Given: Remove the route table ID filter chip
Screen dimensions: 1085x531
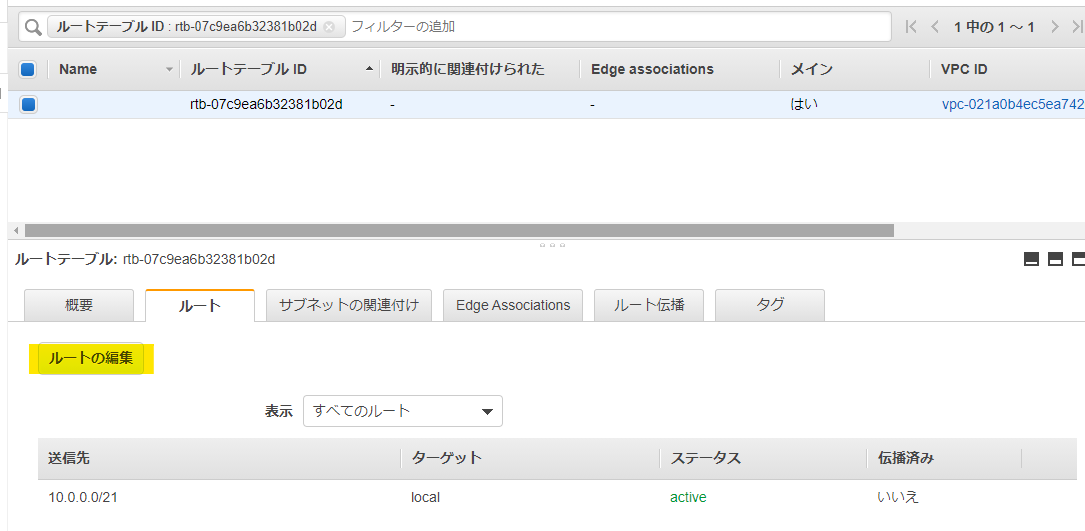Looking at the screenshot, I should click(x=329, y=27).
